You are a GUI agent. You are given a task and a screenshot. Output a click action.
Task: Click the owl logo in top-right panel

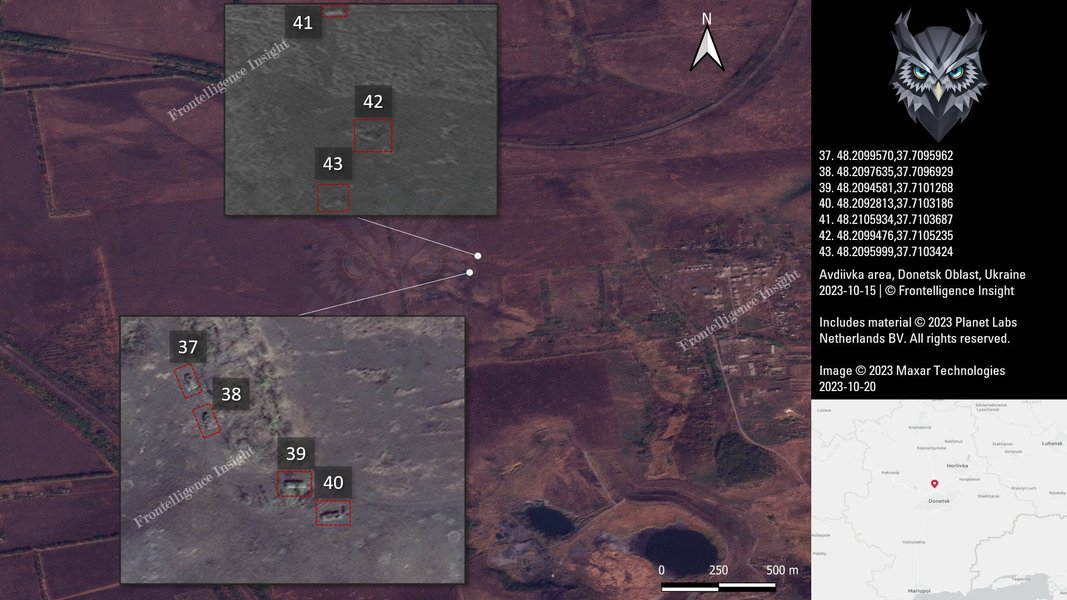coord(938,74)
